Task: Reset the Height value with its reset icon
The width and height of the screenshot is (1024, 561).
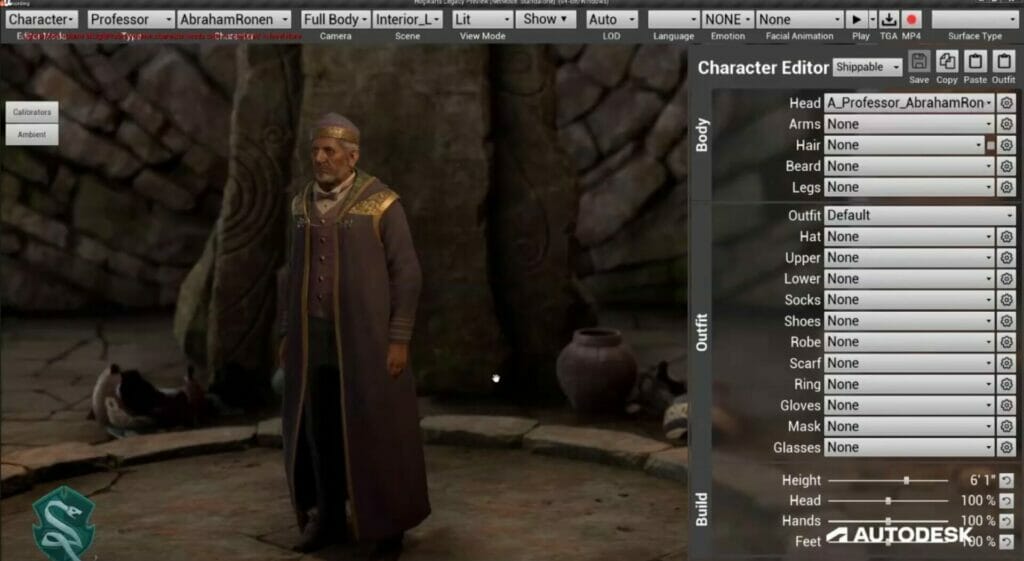Action: [1006, 481]
